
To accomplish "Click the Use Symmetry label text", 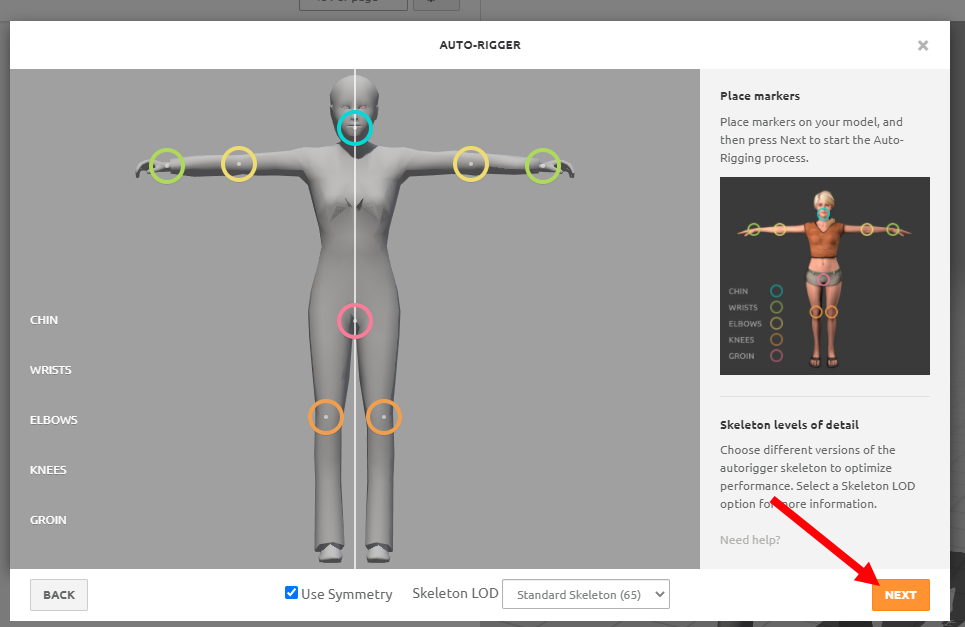I will [346, 594].
